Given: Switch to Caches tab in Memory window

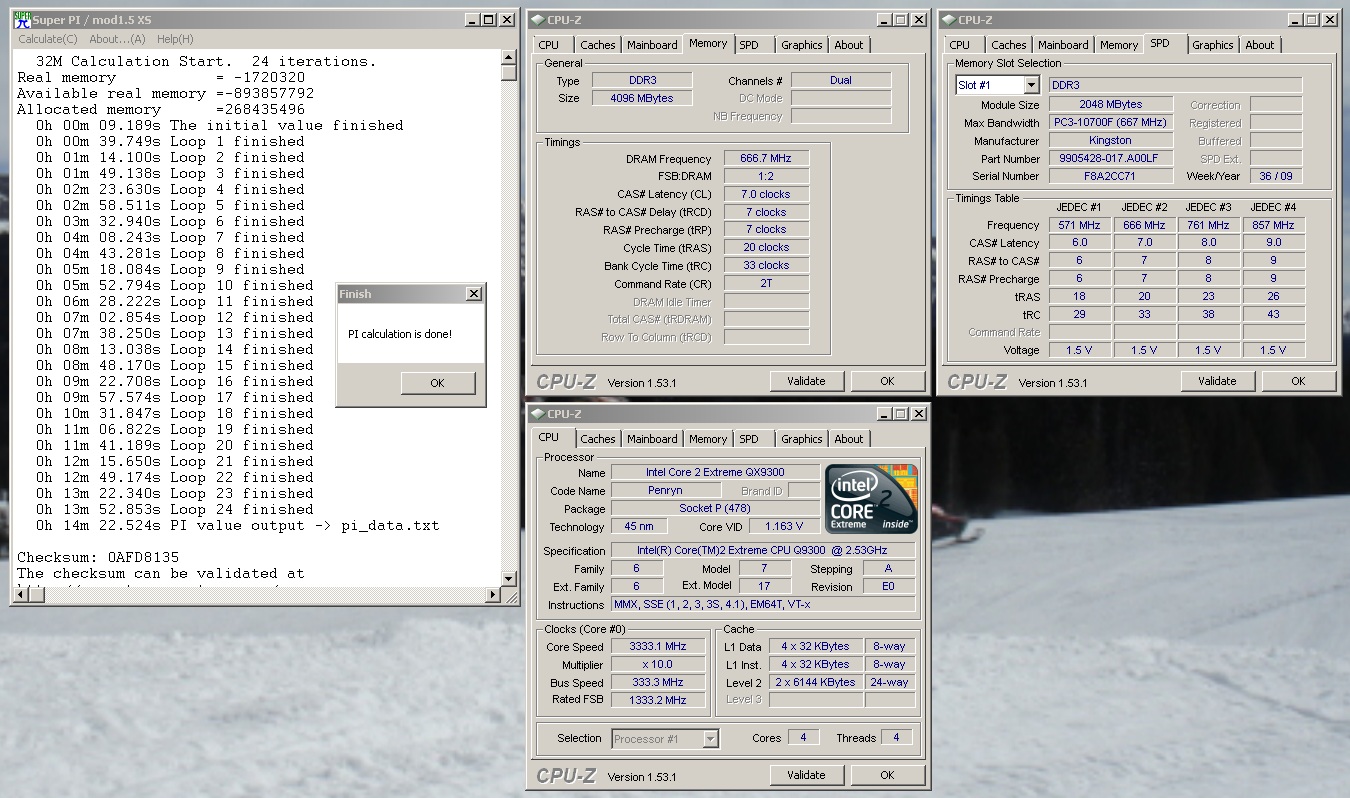Looking at the screenshot, I should pyautogui.click(x=598, y=45).
